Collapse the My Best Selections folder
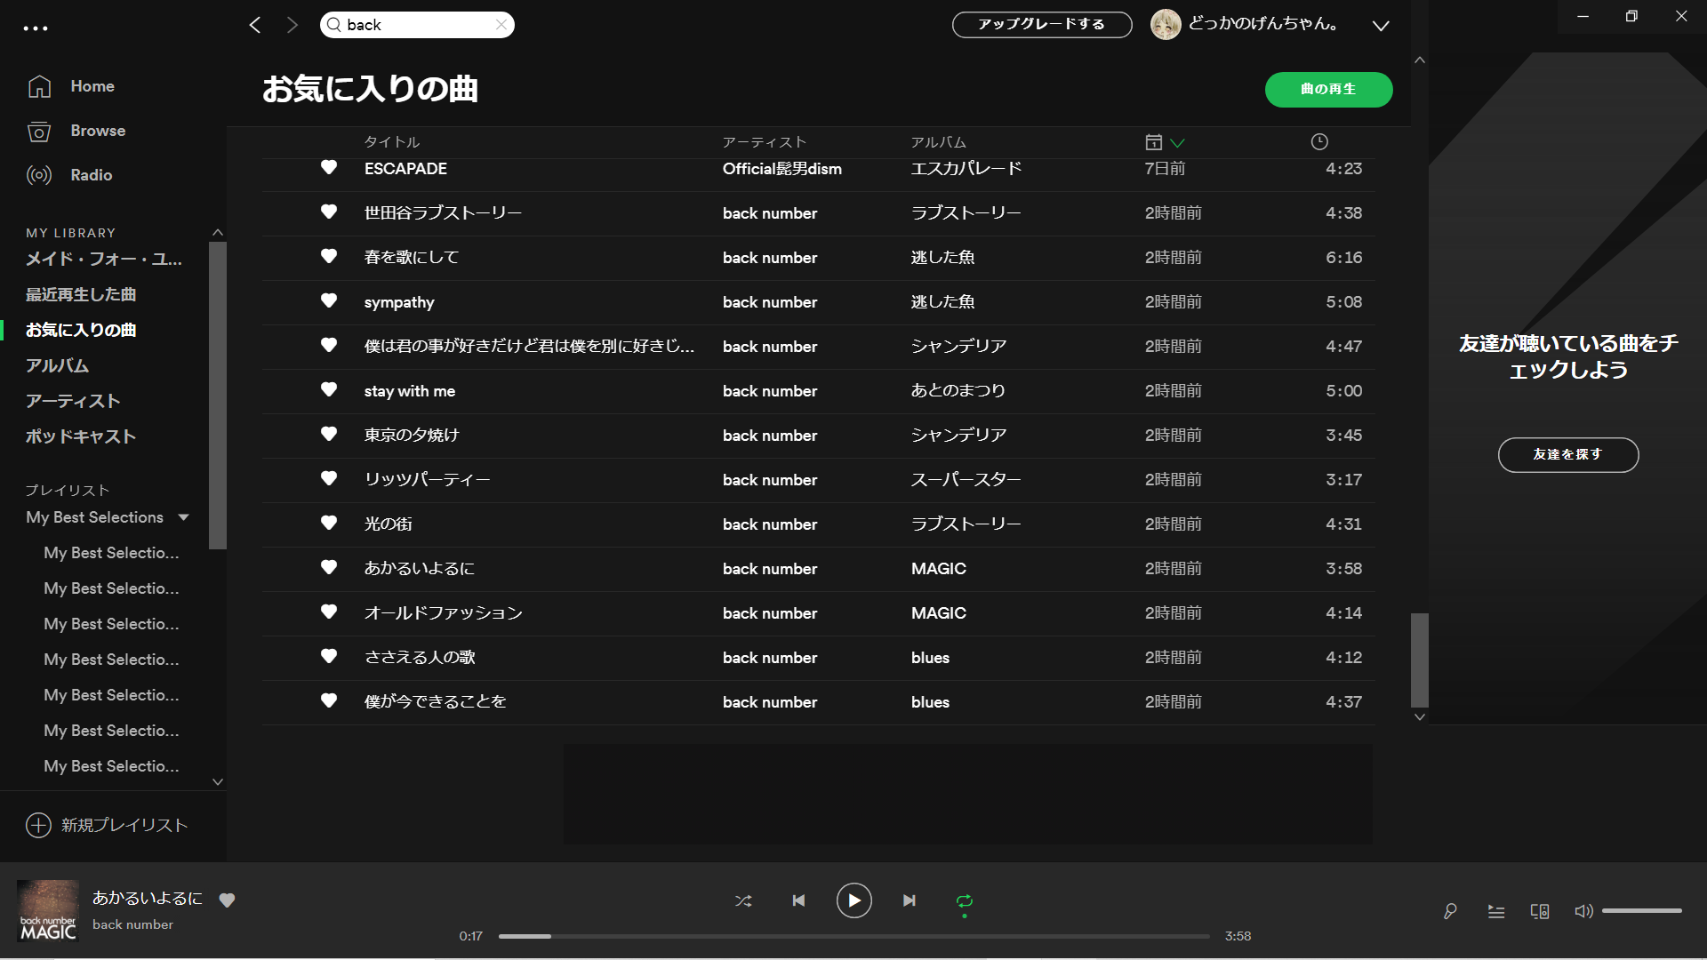This screenshot has height=960, width=1707. pos(184,517)
